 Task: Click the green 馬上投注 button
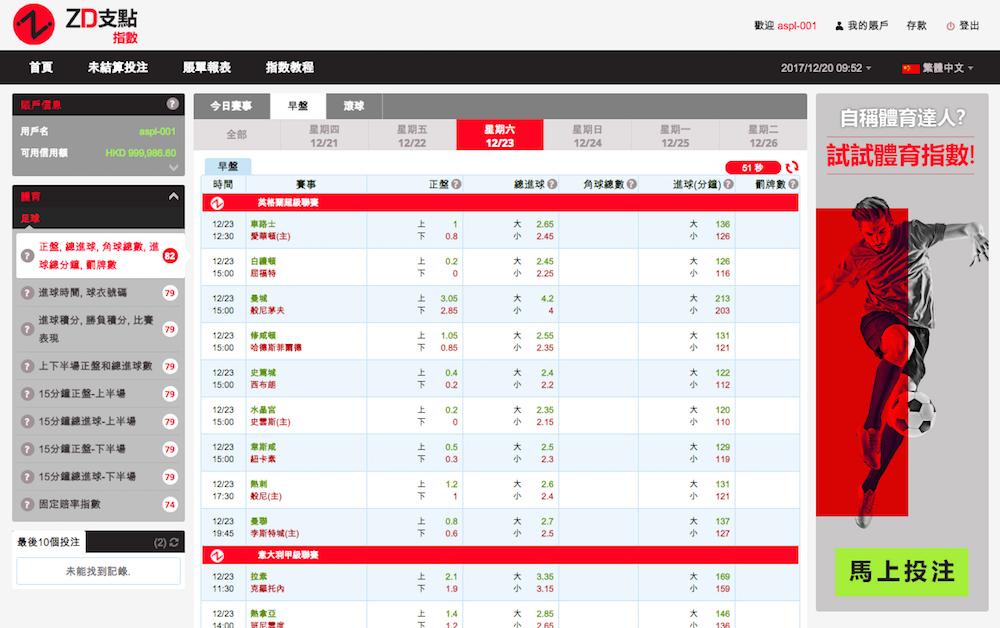(902, 571)
